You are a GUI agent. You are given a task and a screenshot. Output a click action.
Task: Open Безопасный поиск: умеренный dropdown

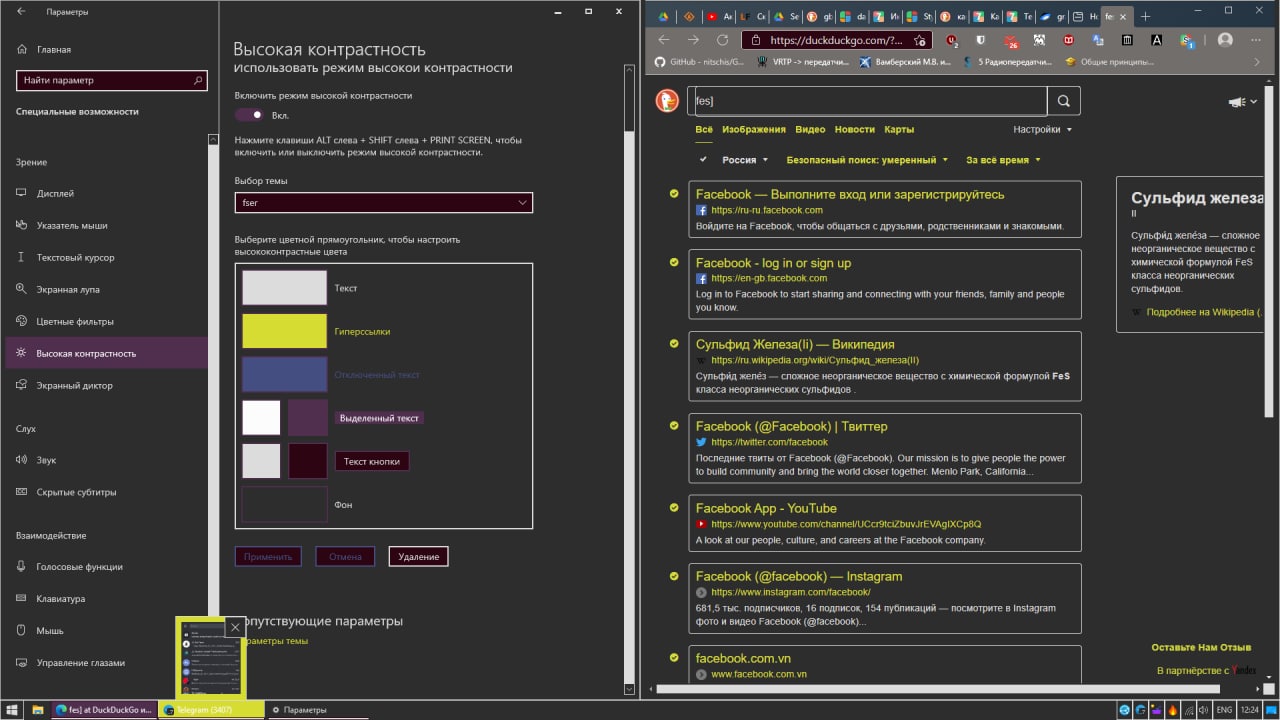point(867,160)
